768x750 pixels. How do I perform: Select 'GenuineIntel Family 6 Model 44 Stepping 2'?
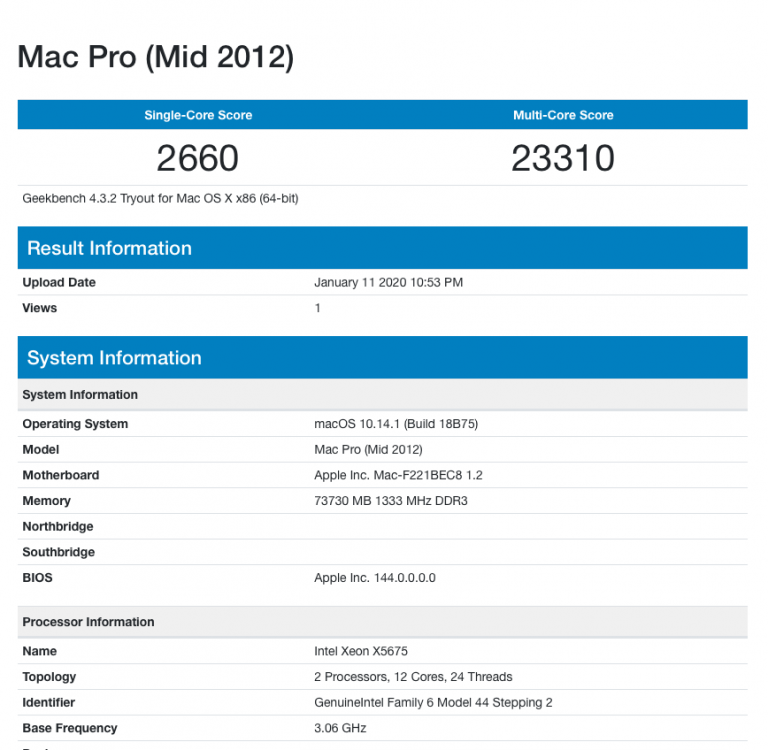click(433, 702)
